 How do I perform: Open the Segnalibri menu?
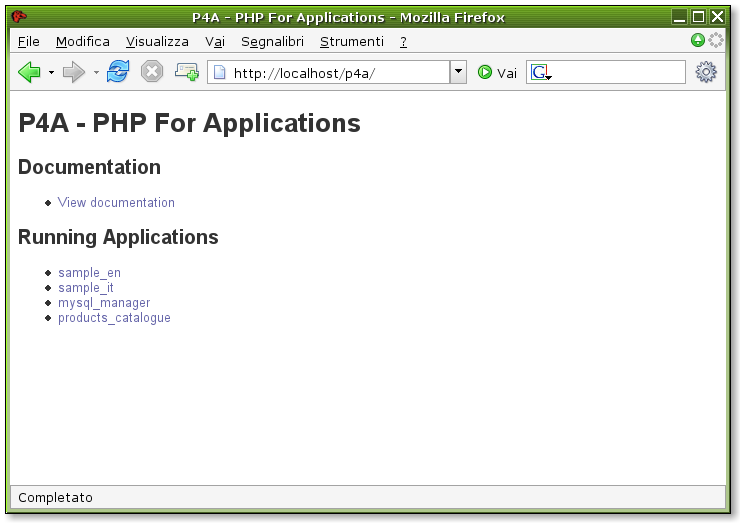coord(272,41)
